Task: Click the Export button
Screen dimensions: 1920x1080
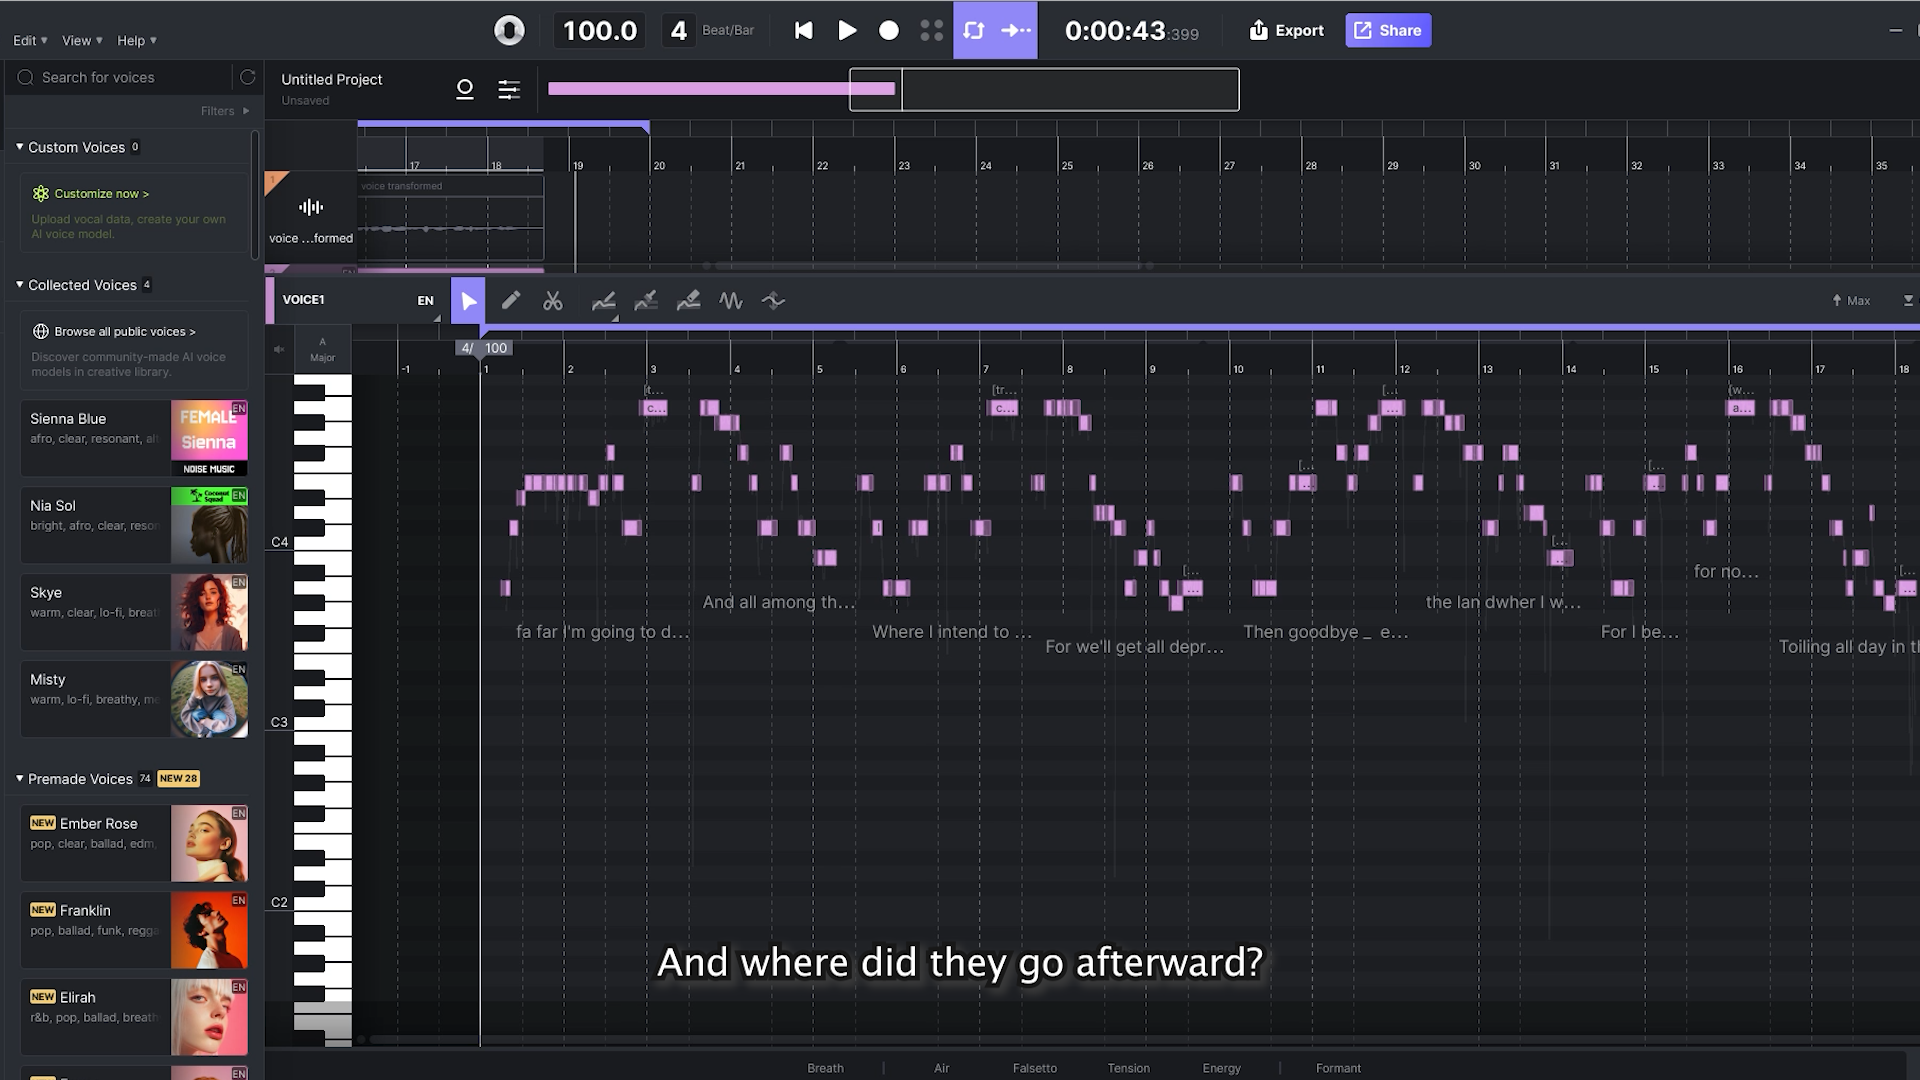Action: [x=1286, y=30]
